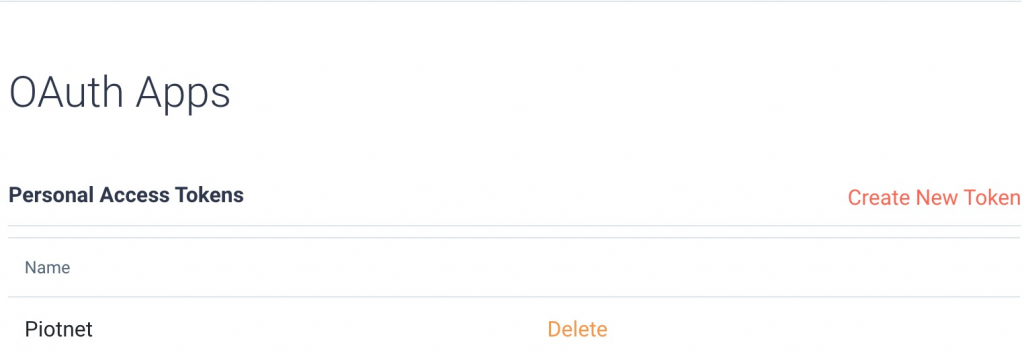Click the Personal Access Tokens section title
Screen dimensions: 1024x364
[126, 195]
